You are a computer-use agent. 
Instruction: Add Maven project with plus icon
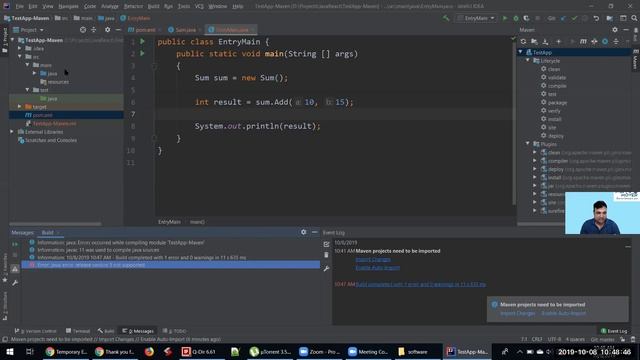tap(558, 41)
